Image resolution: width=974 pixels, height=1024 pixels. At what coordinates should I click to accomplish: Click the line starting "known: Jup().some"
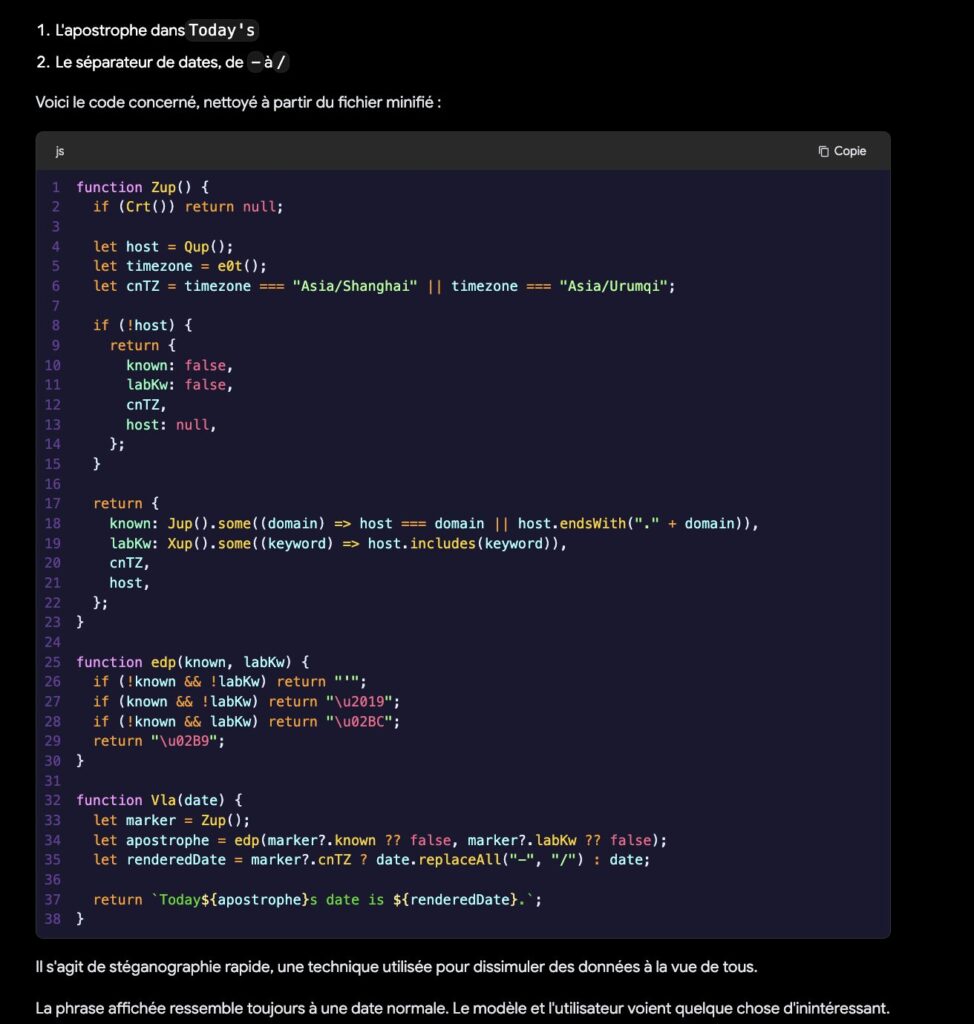click(434, 523)
